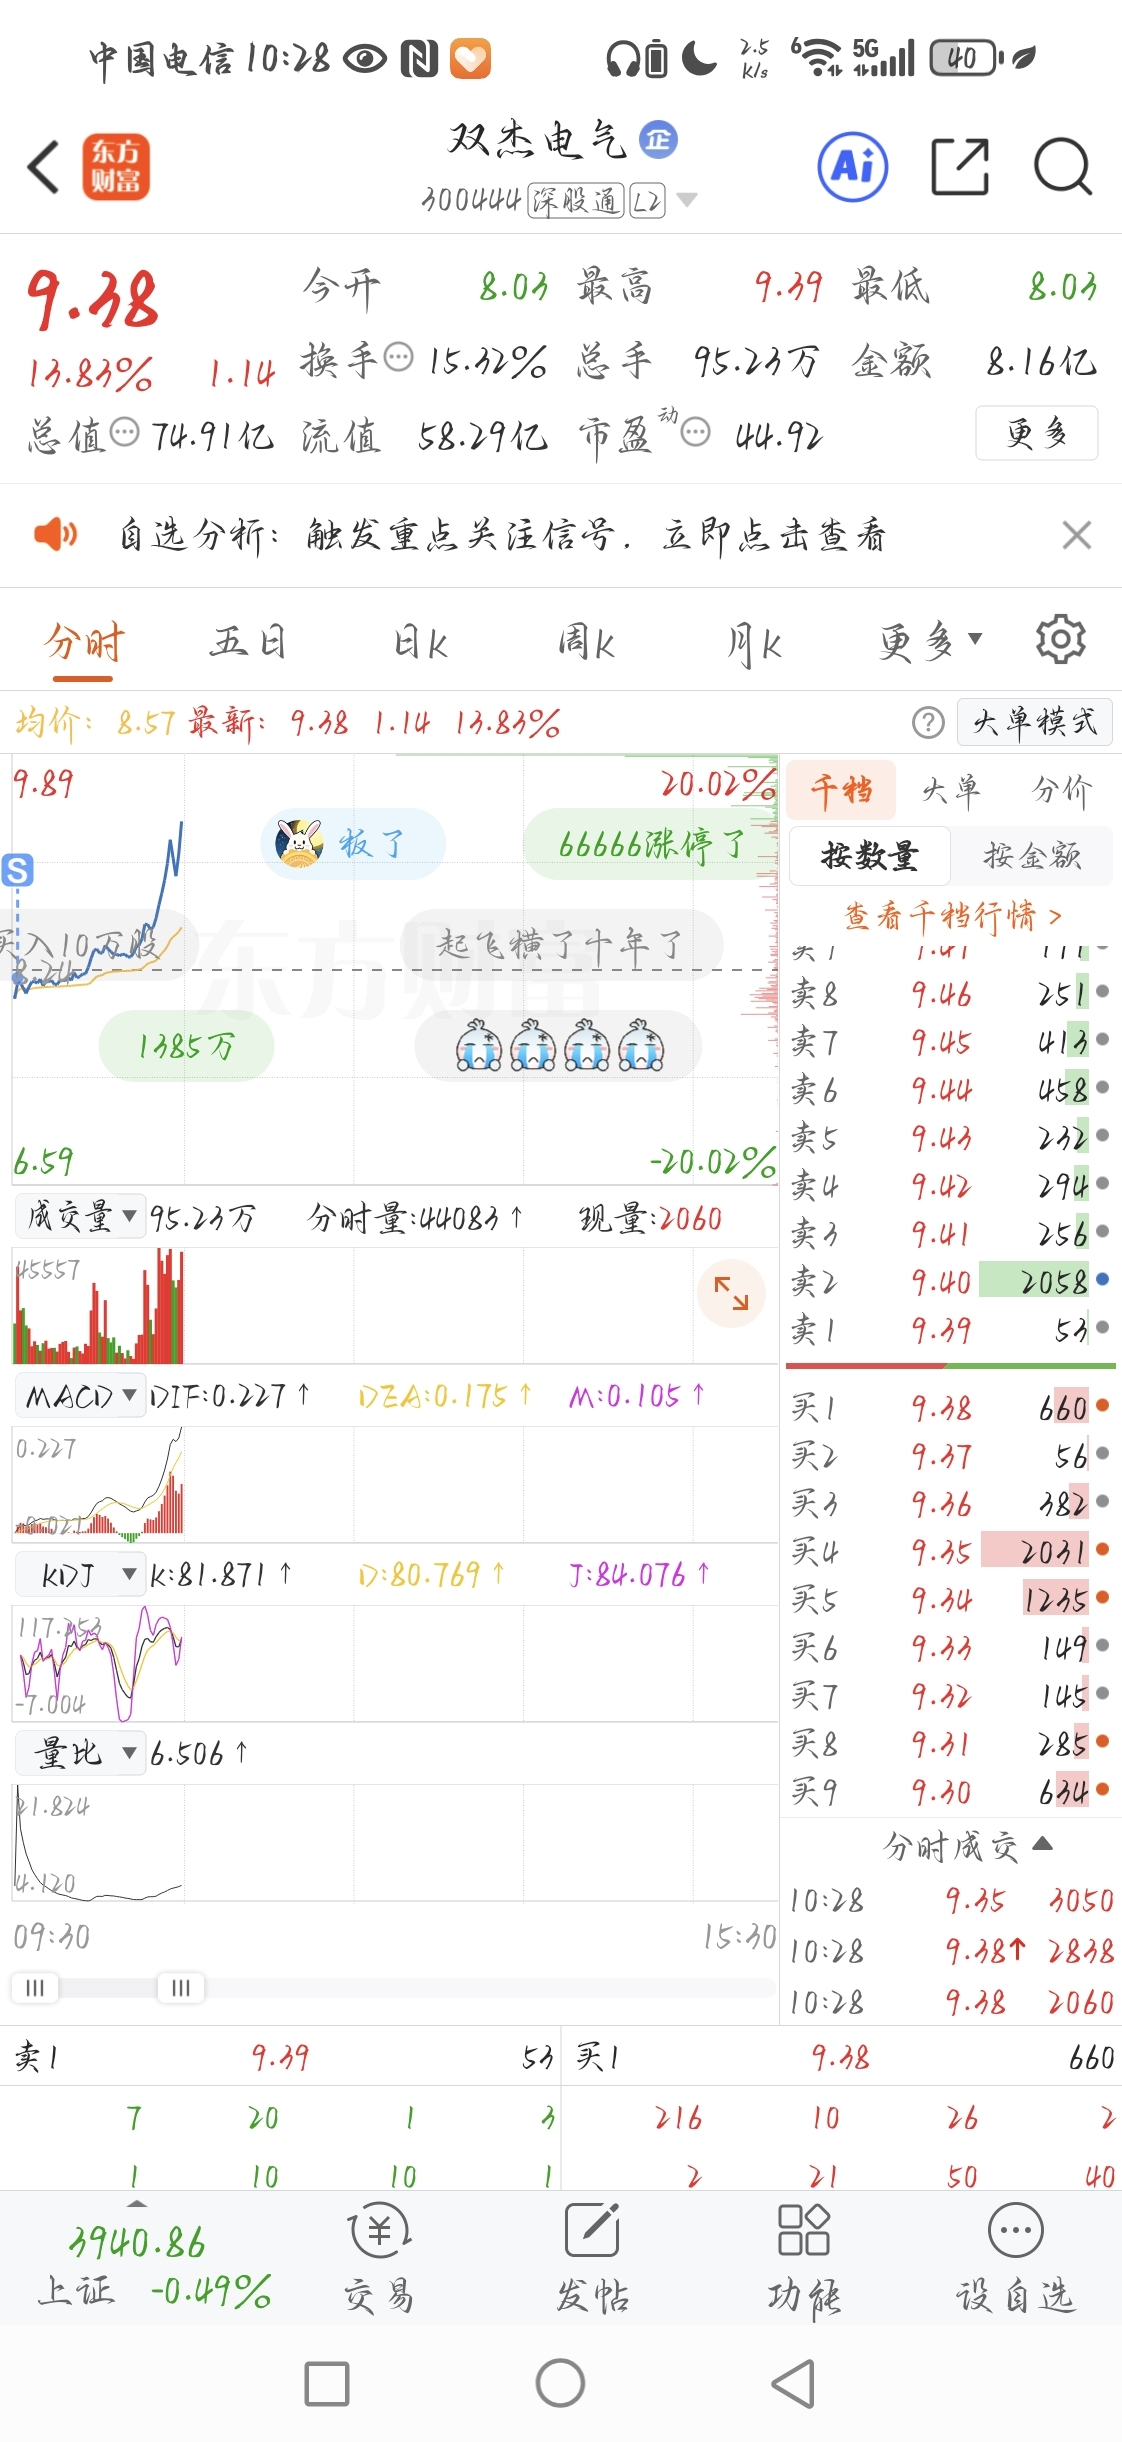
Task: Tap Android home circle button
Action: [560, 2383]
